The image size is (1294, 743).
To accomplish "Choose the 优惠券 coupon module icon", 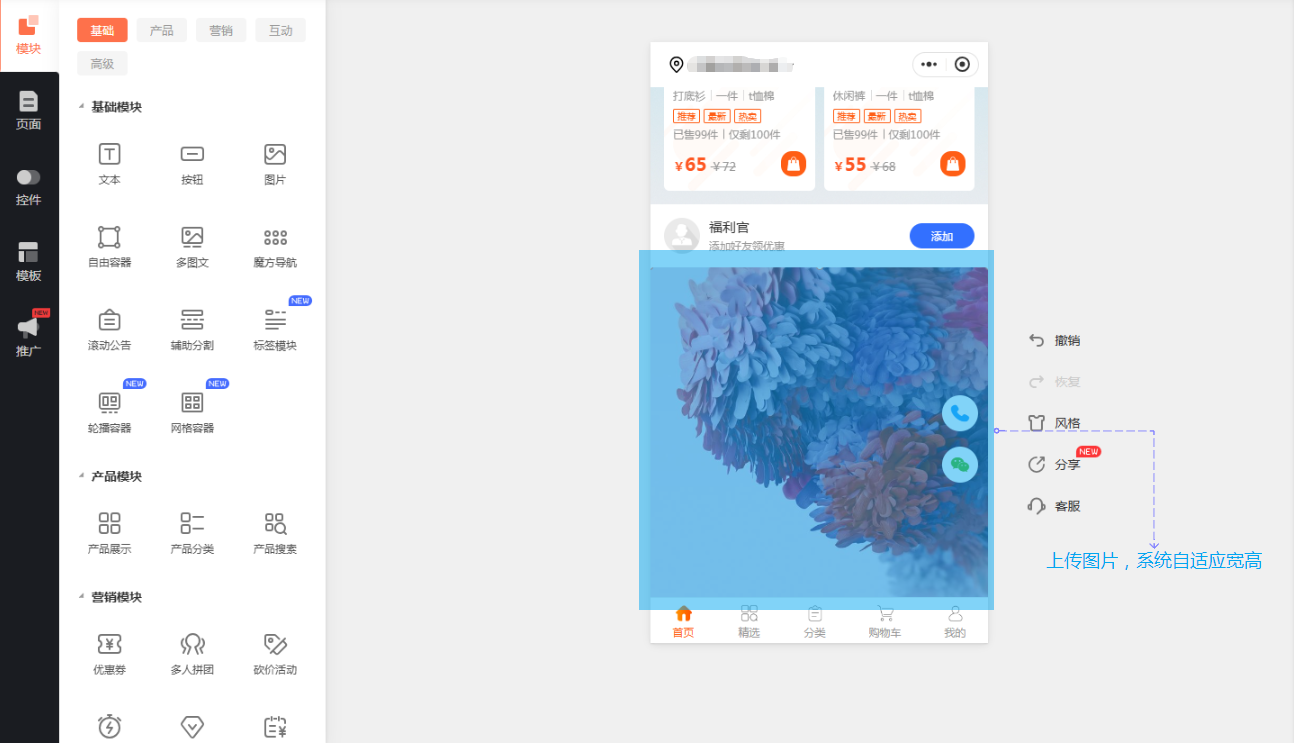I will [109, 644].
